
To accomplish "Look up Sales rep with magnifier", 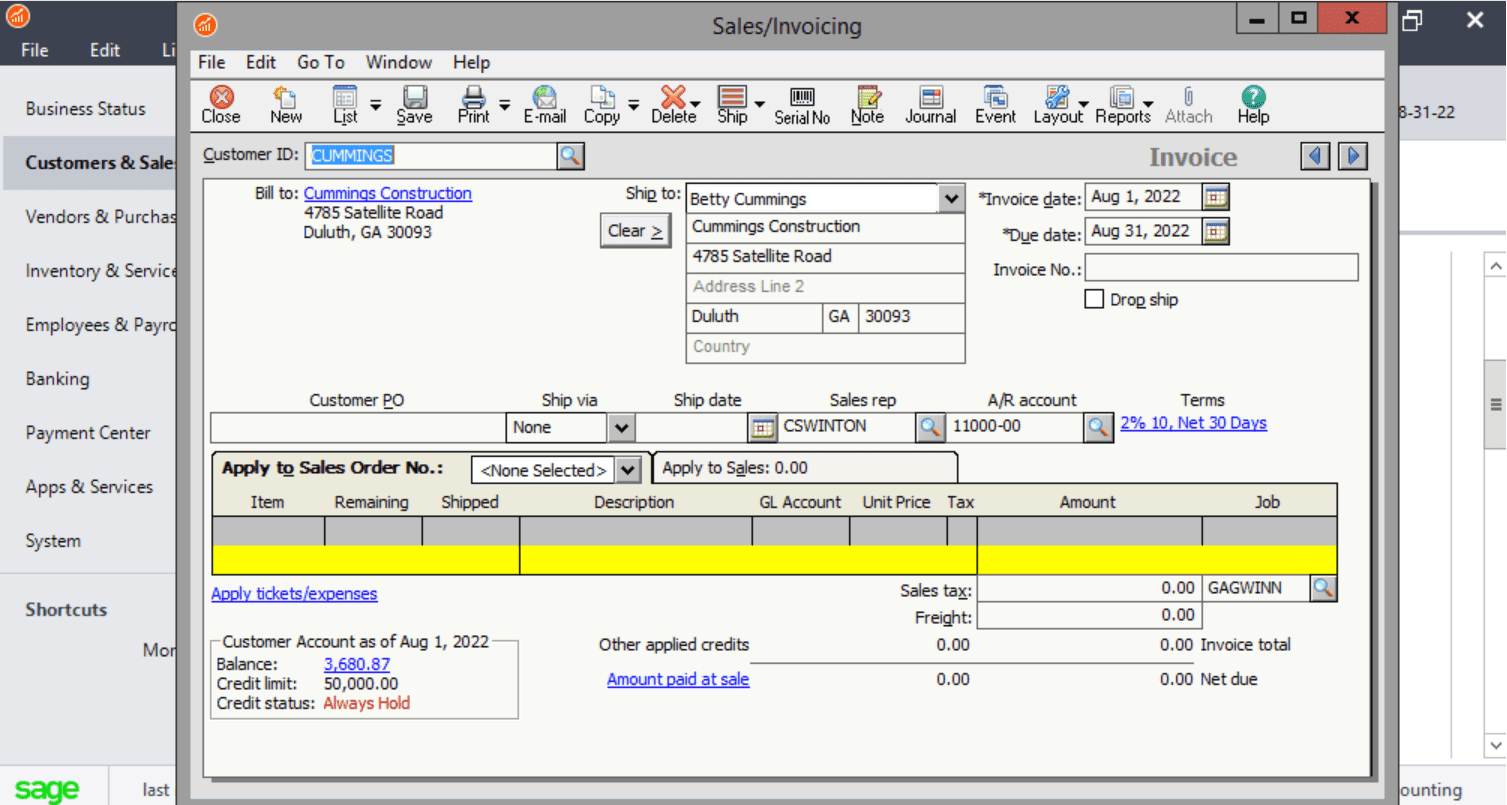I will click(x=930, y=427).
